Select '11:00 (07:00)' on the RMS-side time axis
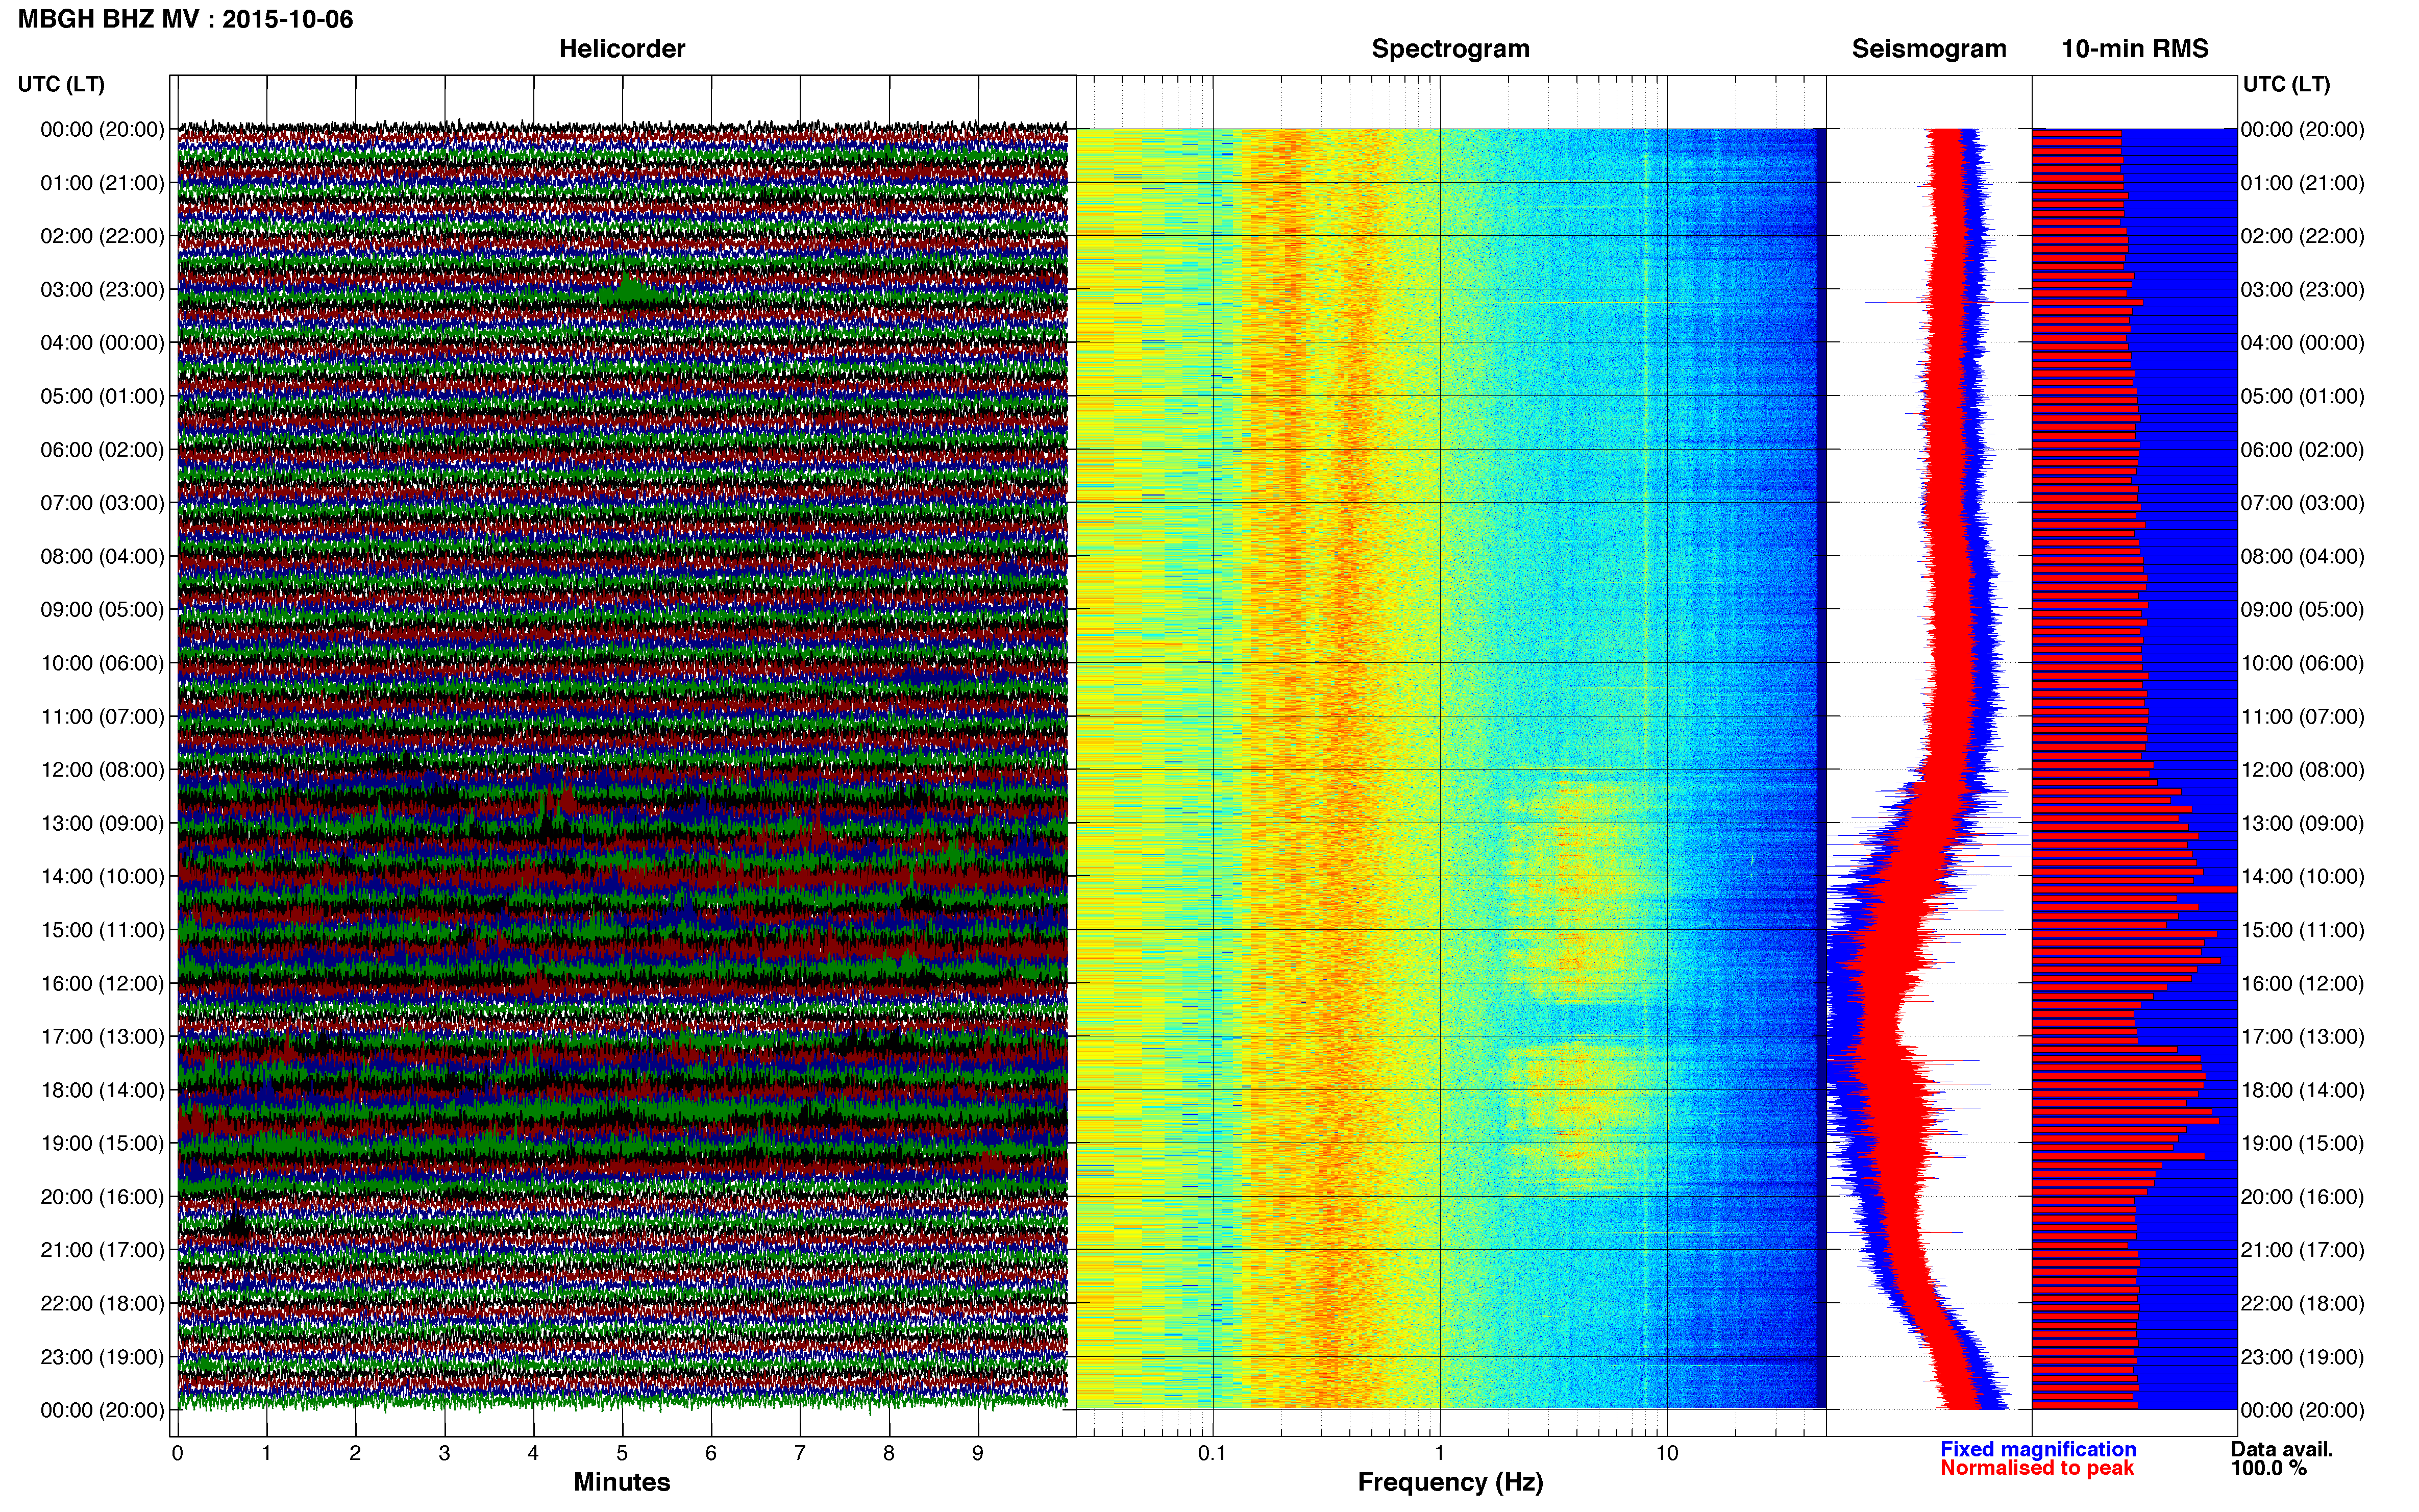Viewport: 2419px width, 1512px height. point(2303,717)
